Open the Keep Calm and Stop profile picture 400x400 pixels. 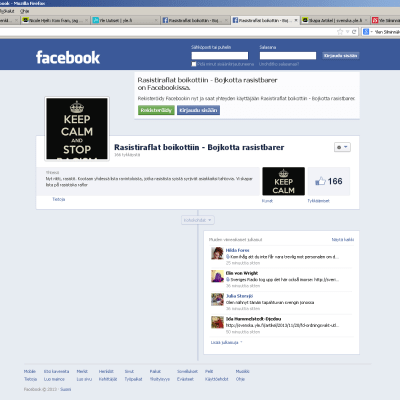point(77,129)
